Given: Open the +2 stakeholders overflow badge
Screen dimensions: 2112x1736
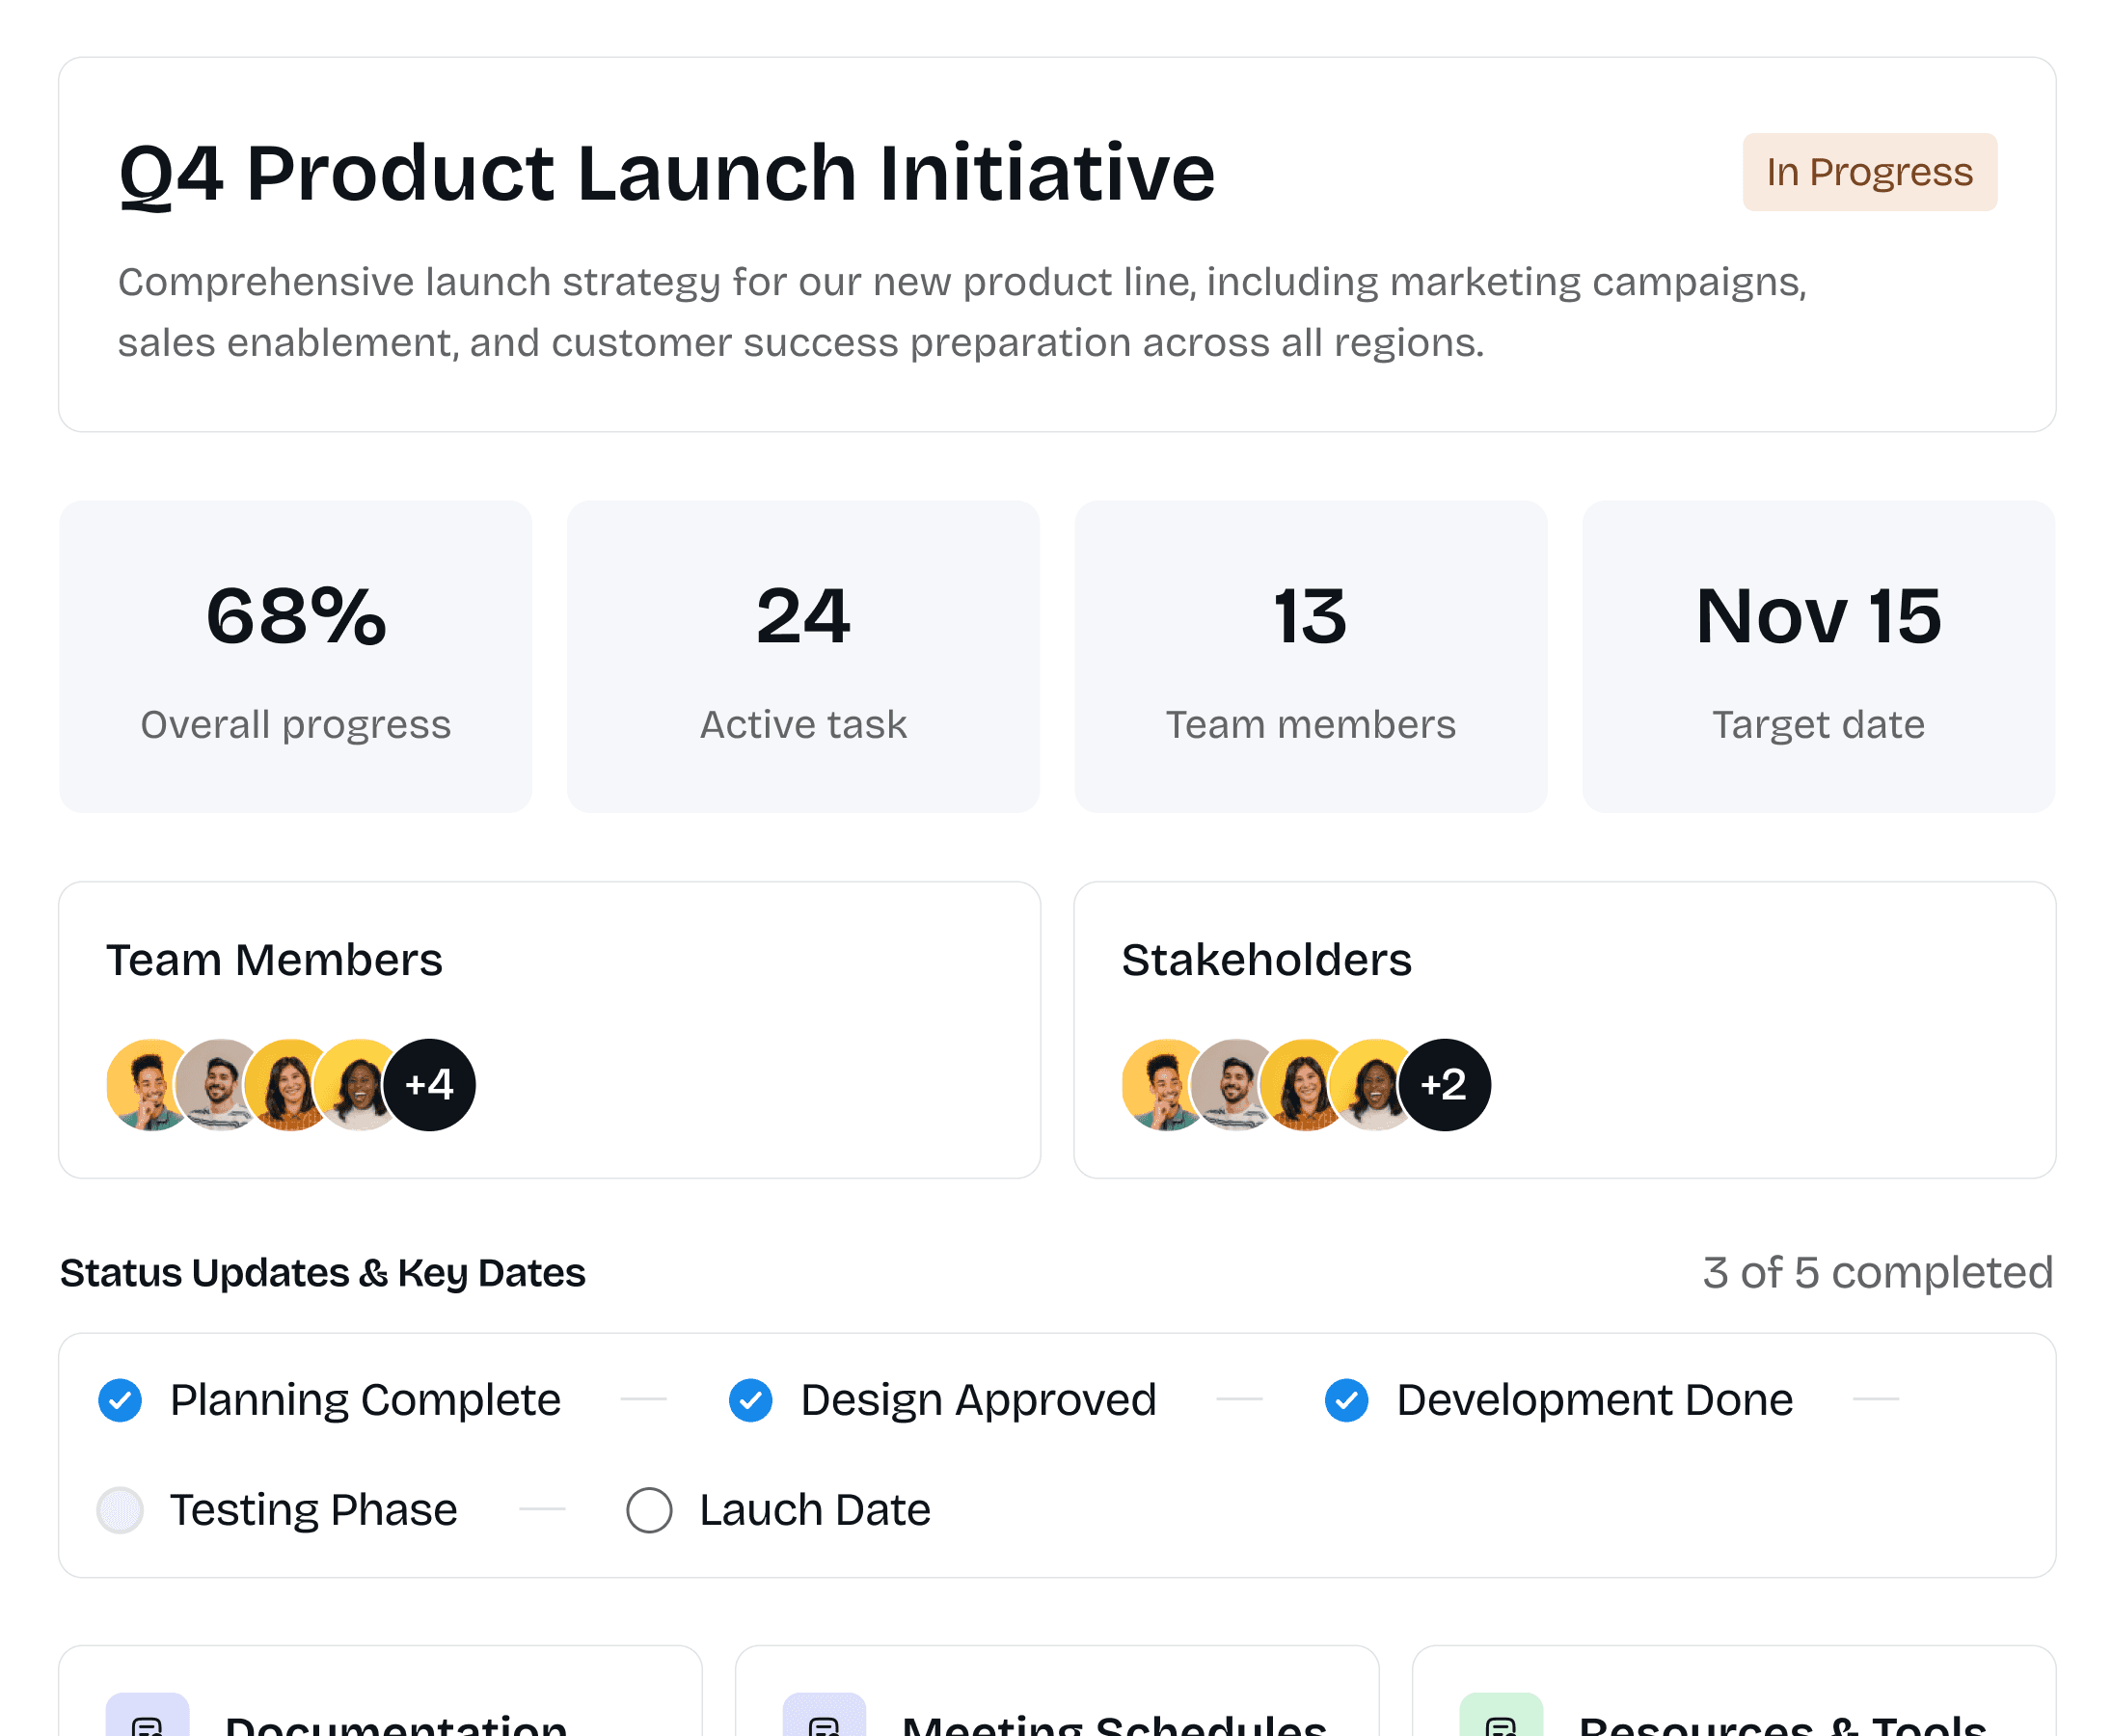Looking at the screenshot, I should (1445, 1085).
